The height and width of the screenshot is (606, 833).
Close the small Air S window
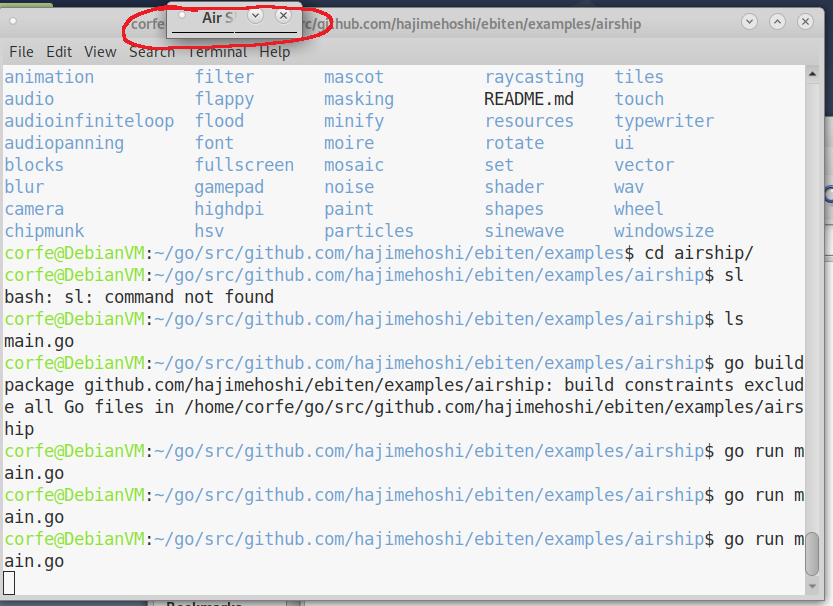click(x=284, y=16)
